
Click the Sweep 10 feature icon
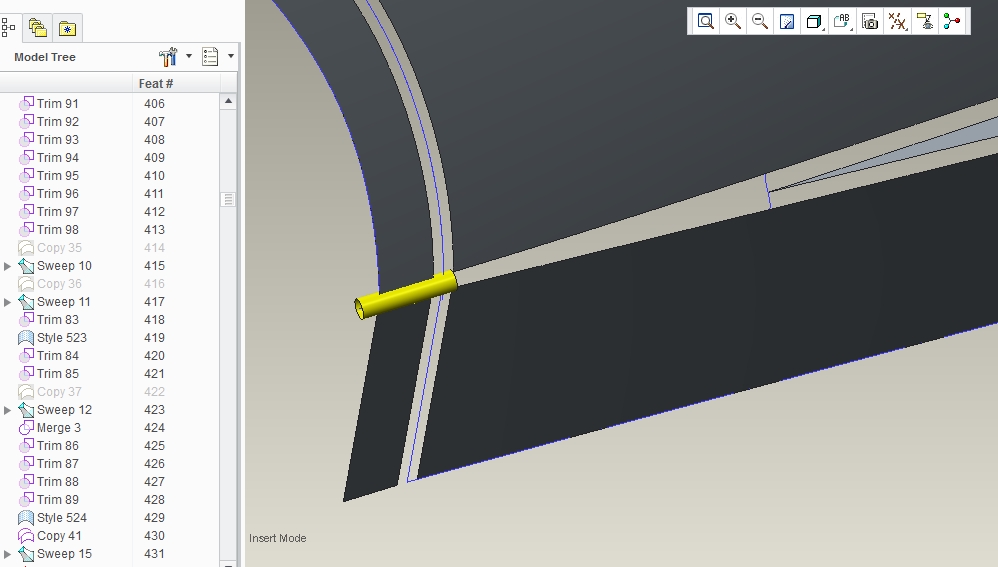point(26,265)
